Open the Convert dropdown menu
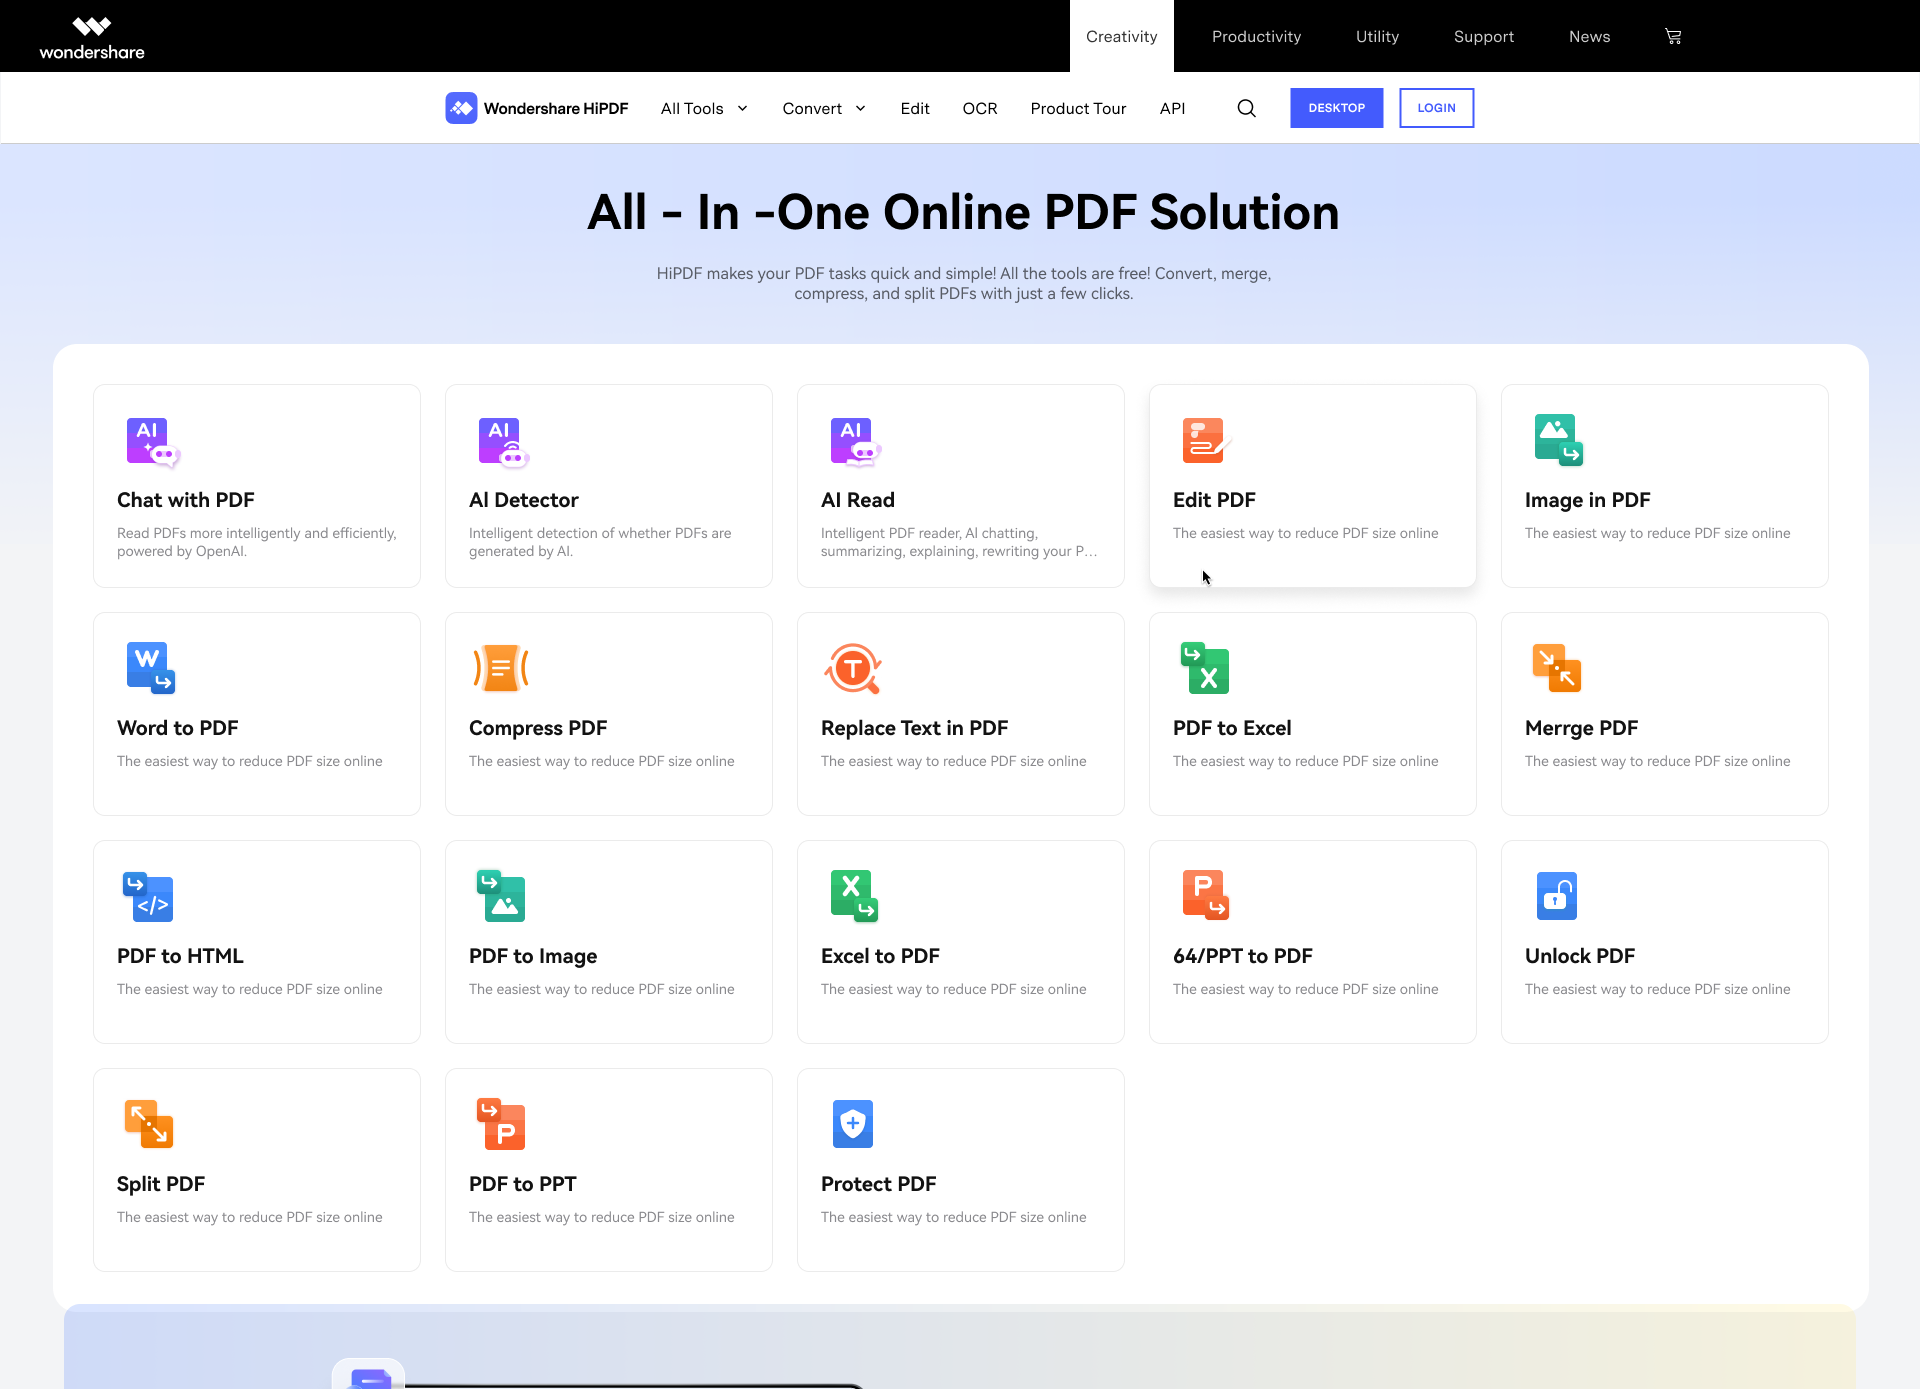The image size is (1920, 1389). 823,108
